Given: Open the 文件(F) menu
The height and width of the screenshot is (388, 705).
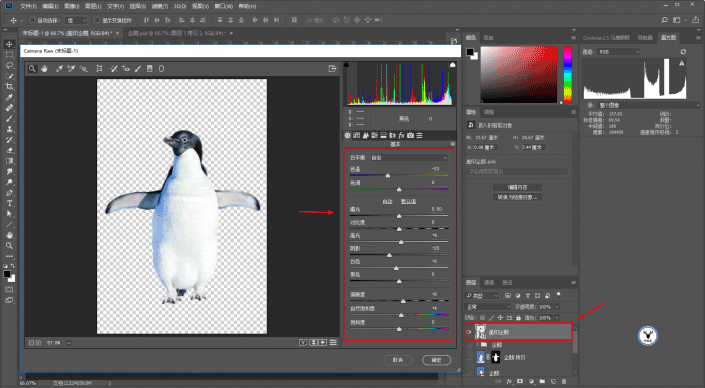Looking at the screenshot, I should 28,6.
